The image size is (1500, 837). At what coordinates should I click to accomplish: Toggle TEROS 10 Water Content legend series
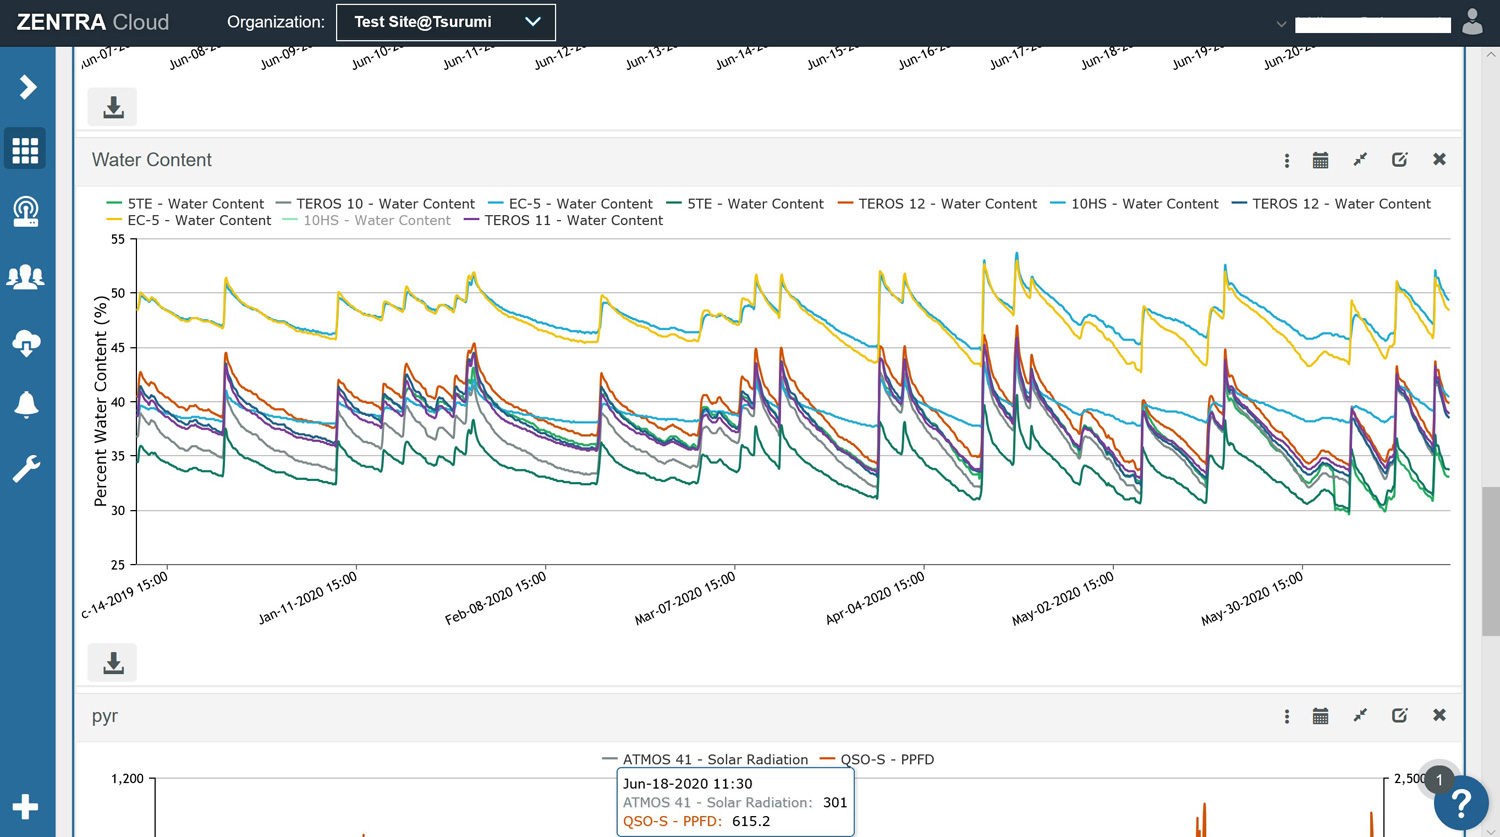(x=375, y=204)
